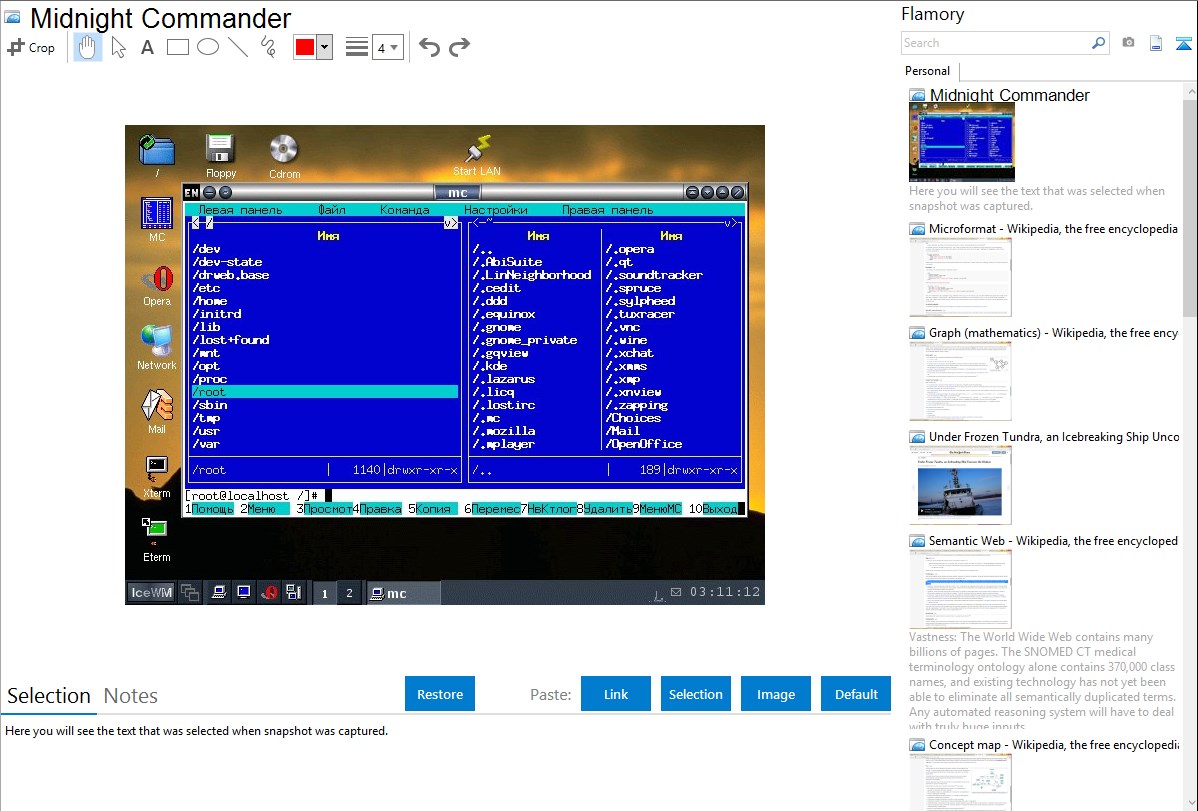Click the line thickness icon

[356, 47]
